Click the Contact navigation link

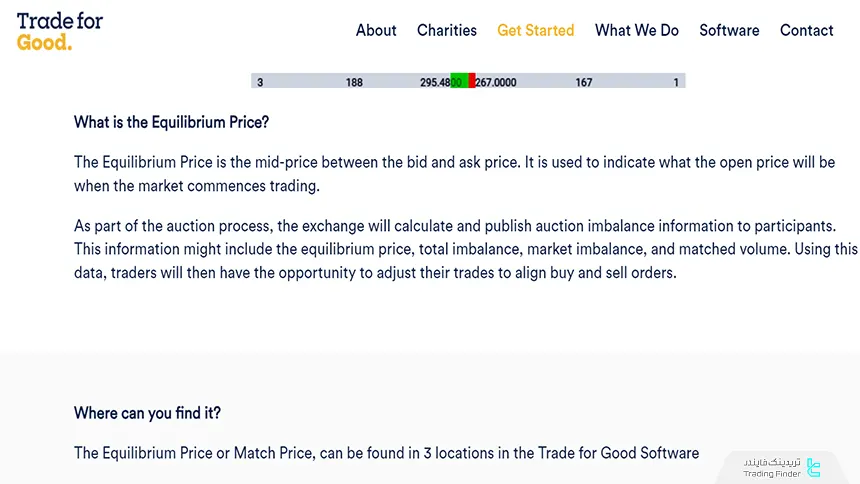point(807,30)
